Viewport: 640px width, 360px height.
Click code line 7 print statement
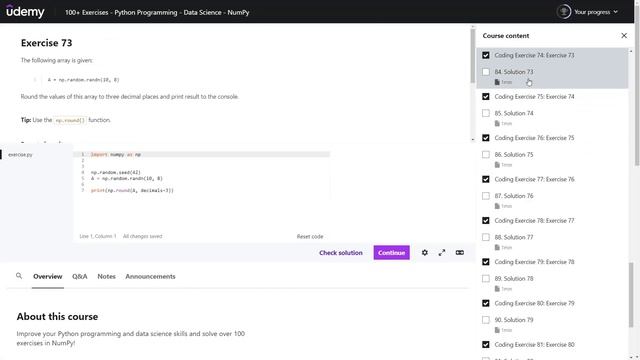pyautogui.click(x=132, y=190)
